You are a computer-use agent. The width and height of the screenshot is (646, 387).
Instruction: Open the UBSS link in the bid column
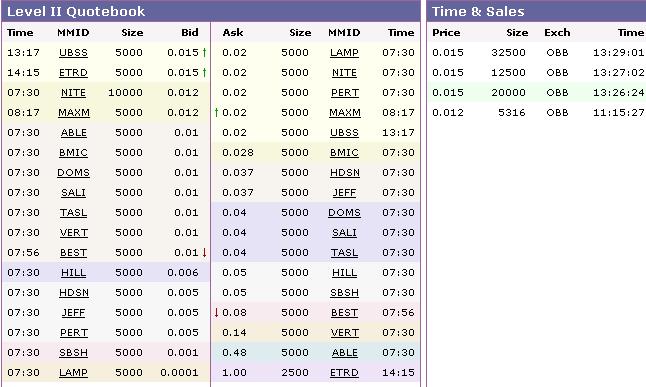point(73,53)
